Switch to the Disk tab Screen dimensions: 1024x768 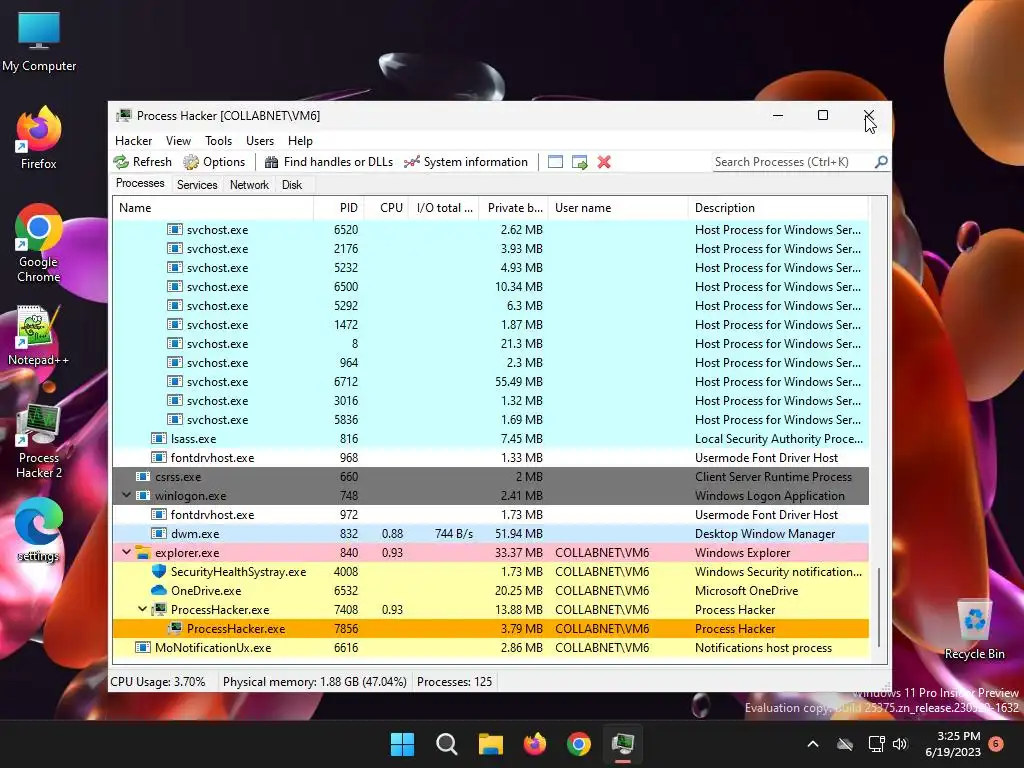(x=292, y=185)
